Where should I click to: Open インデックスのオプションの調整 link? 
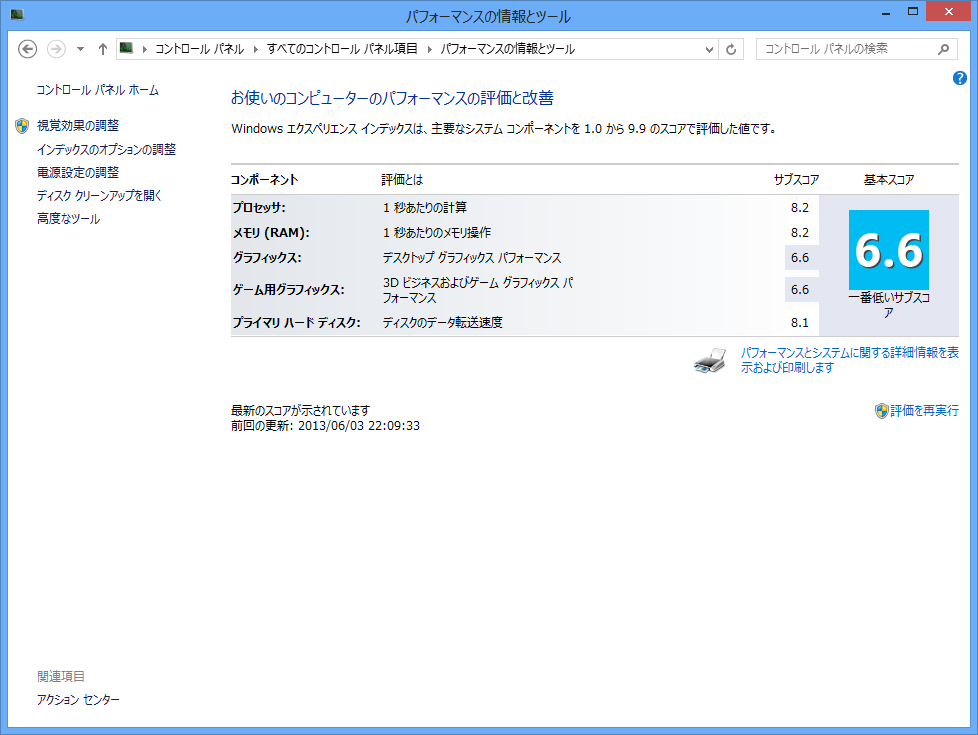(x=107, y=149)
